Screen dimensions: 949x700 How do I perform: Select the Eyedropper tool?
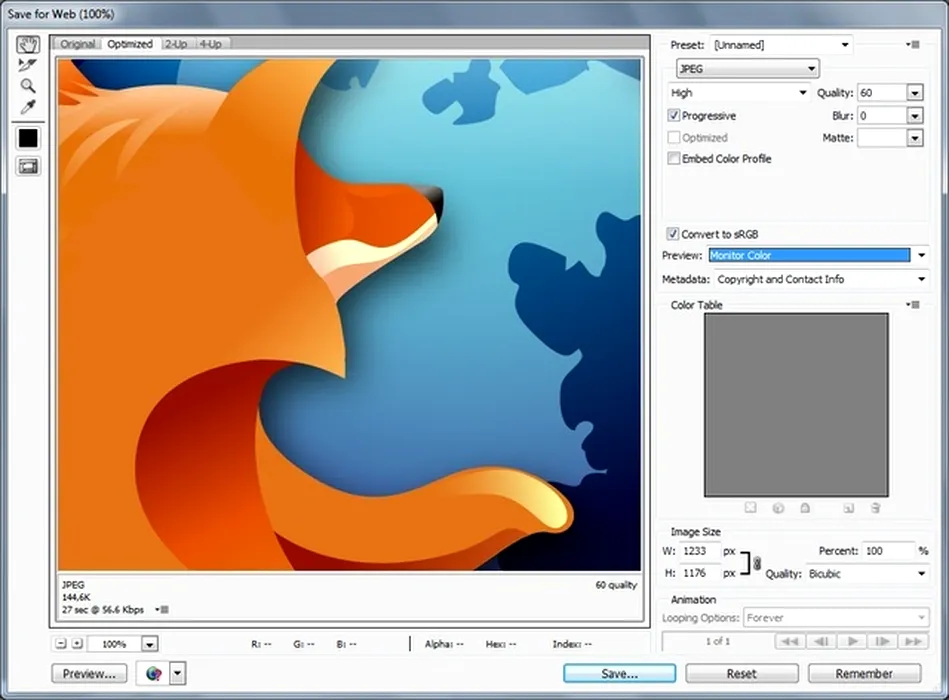click(28, 107)
